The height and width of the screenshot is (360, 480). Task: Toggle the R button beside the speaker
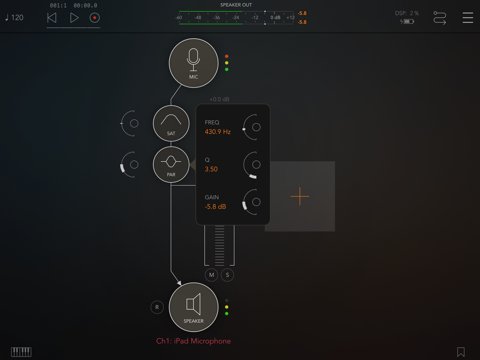[157, 307]
